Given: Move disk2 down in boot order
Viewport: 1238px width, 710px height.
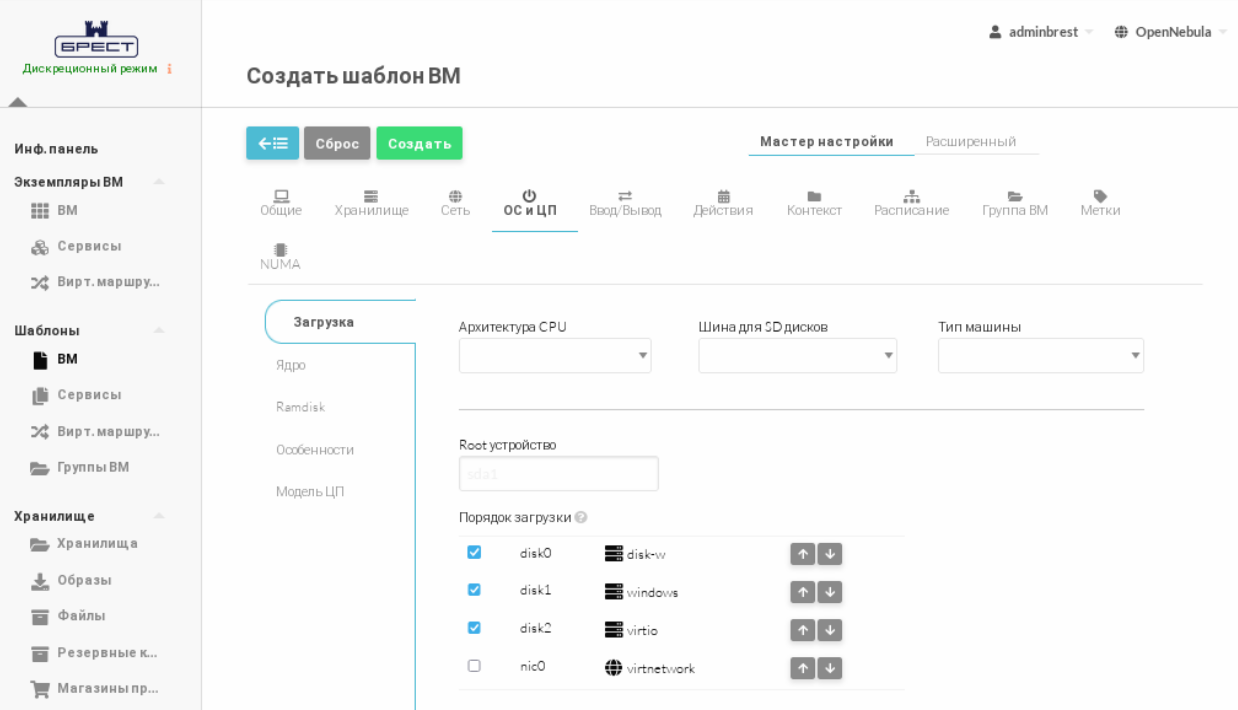Looking at the screenshot, I should click(830, 630).
